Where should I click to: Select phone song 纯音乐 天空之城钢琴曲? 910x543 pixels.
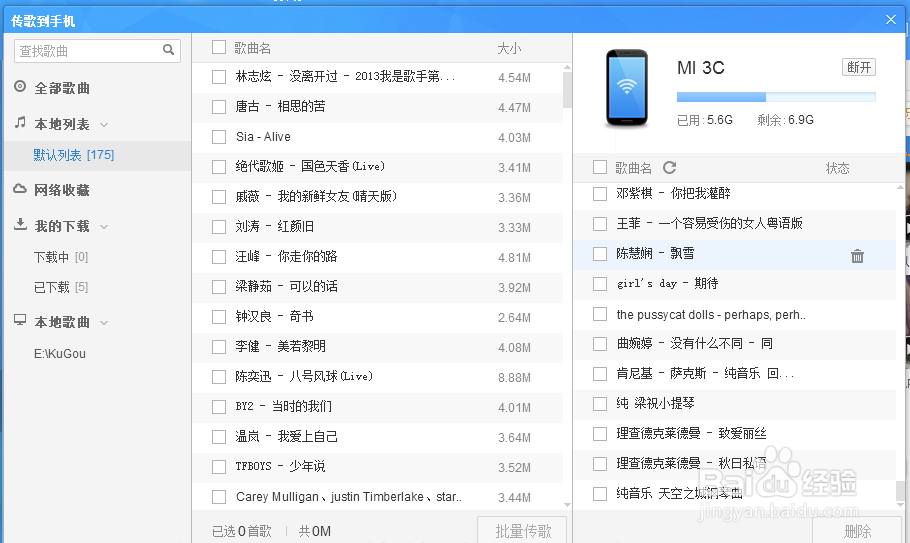tap(735, 494)
